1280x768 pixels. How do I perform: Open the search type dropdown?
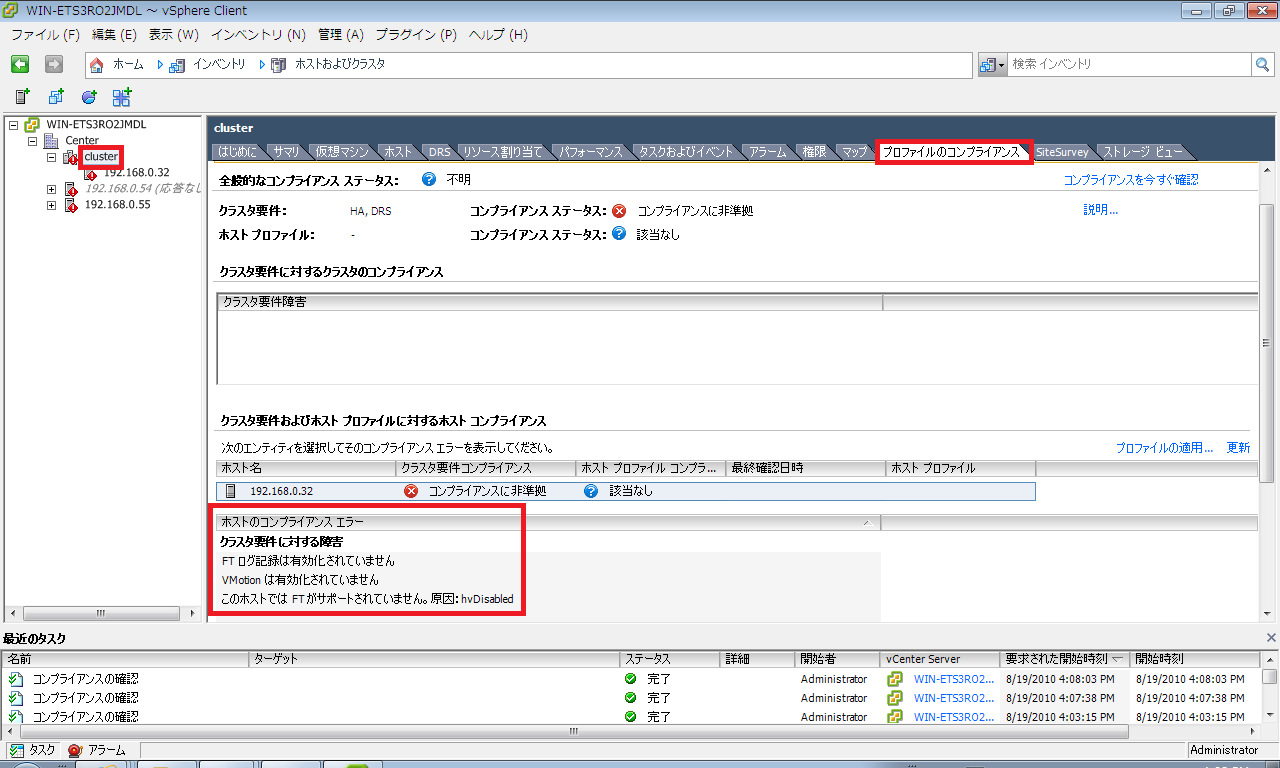992,64
